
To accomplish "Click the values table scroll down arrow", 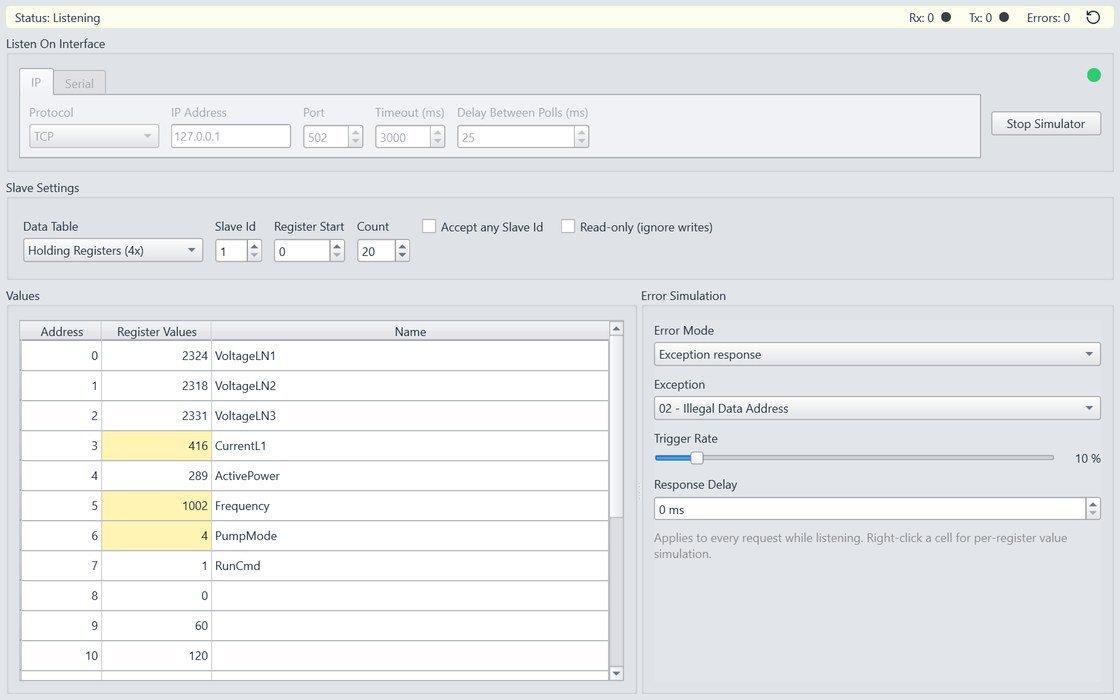I will (616, 673).
